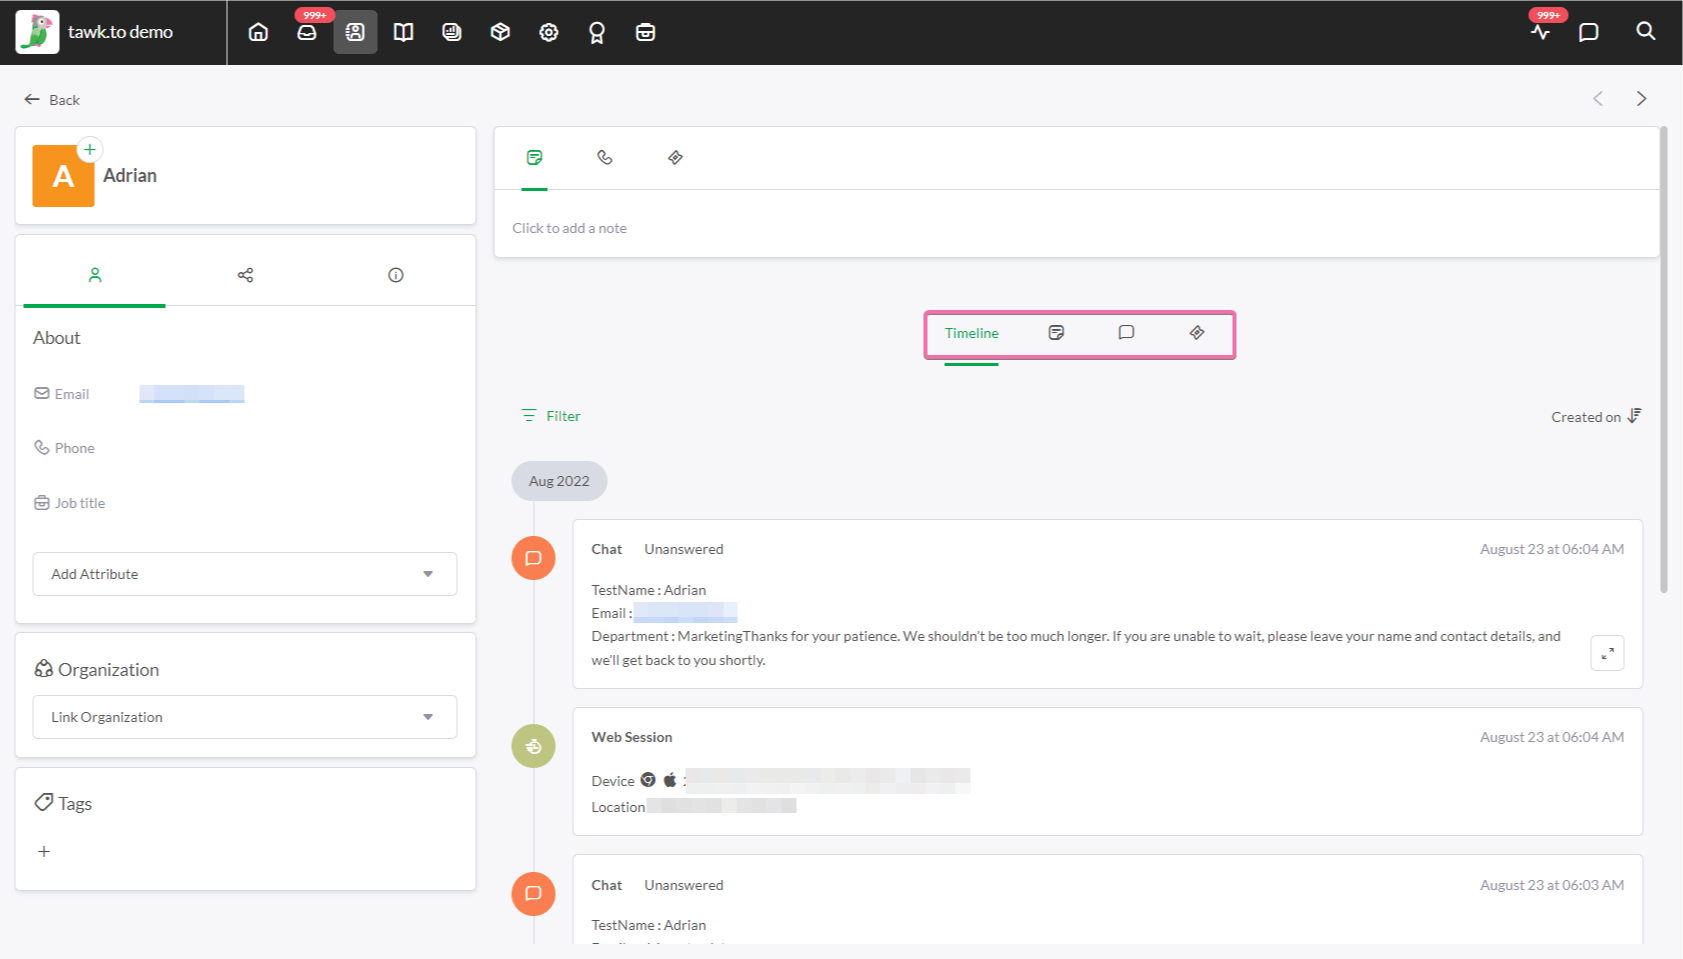Click the orange chat icon for 06:03 AM chat
Image resolution: width=1683 pixels, height=959 pixels.
[x=533, y=893]
